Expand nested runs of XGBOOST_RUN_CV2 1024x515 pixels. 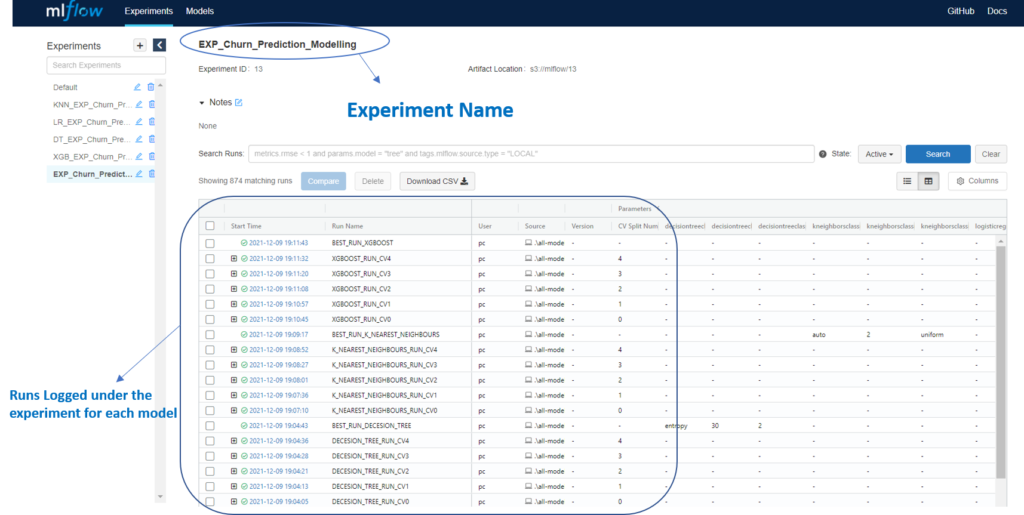pos(234,289)
